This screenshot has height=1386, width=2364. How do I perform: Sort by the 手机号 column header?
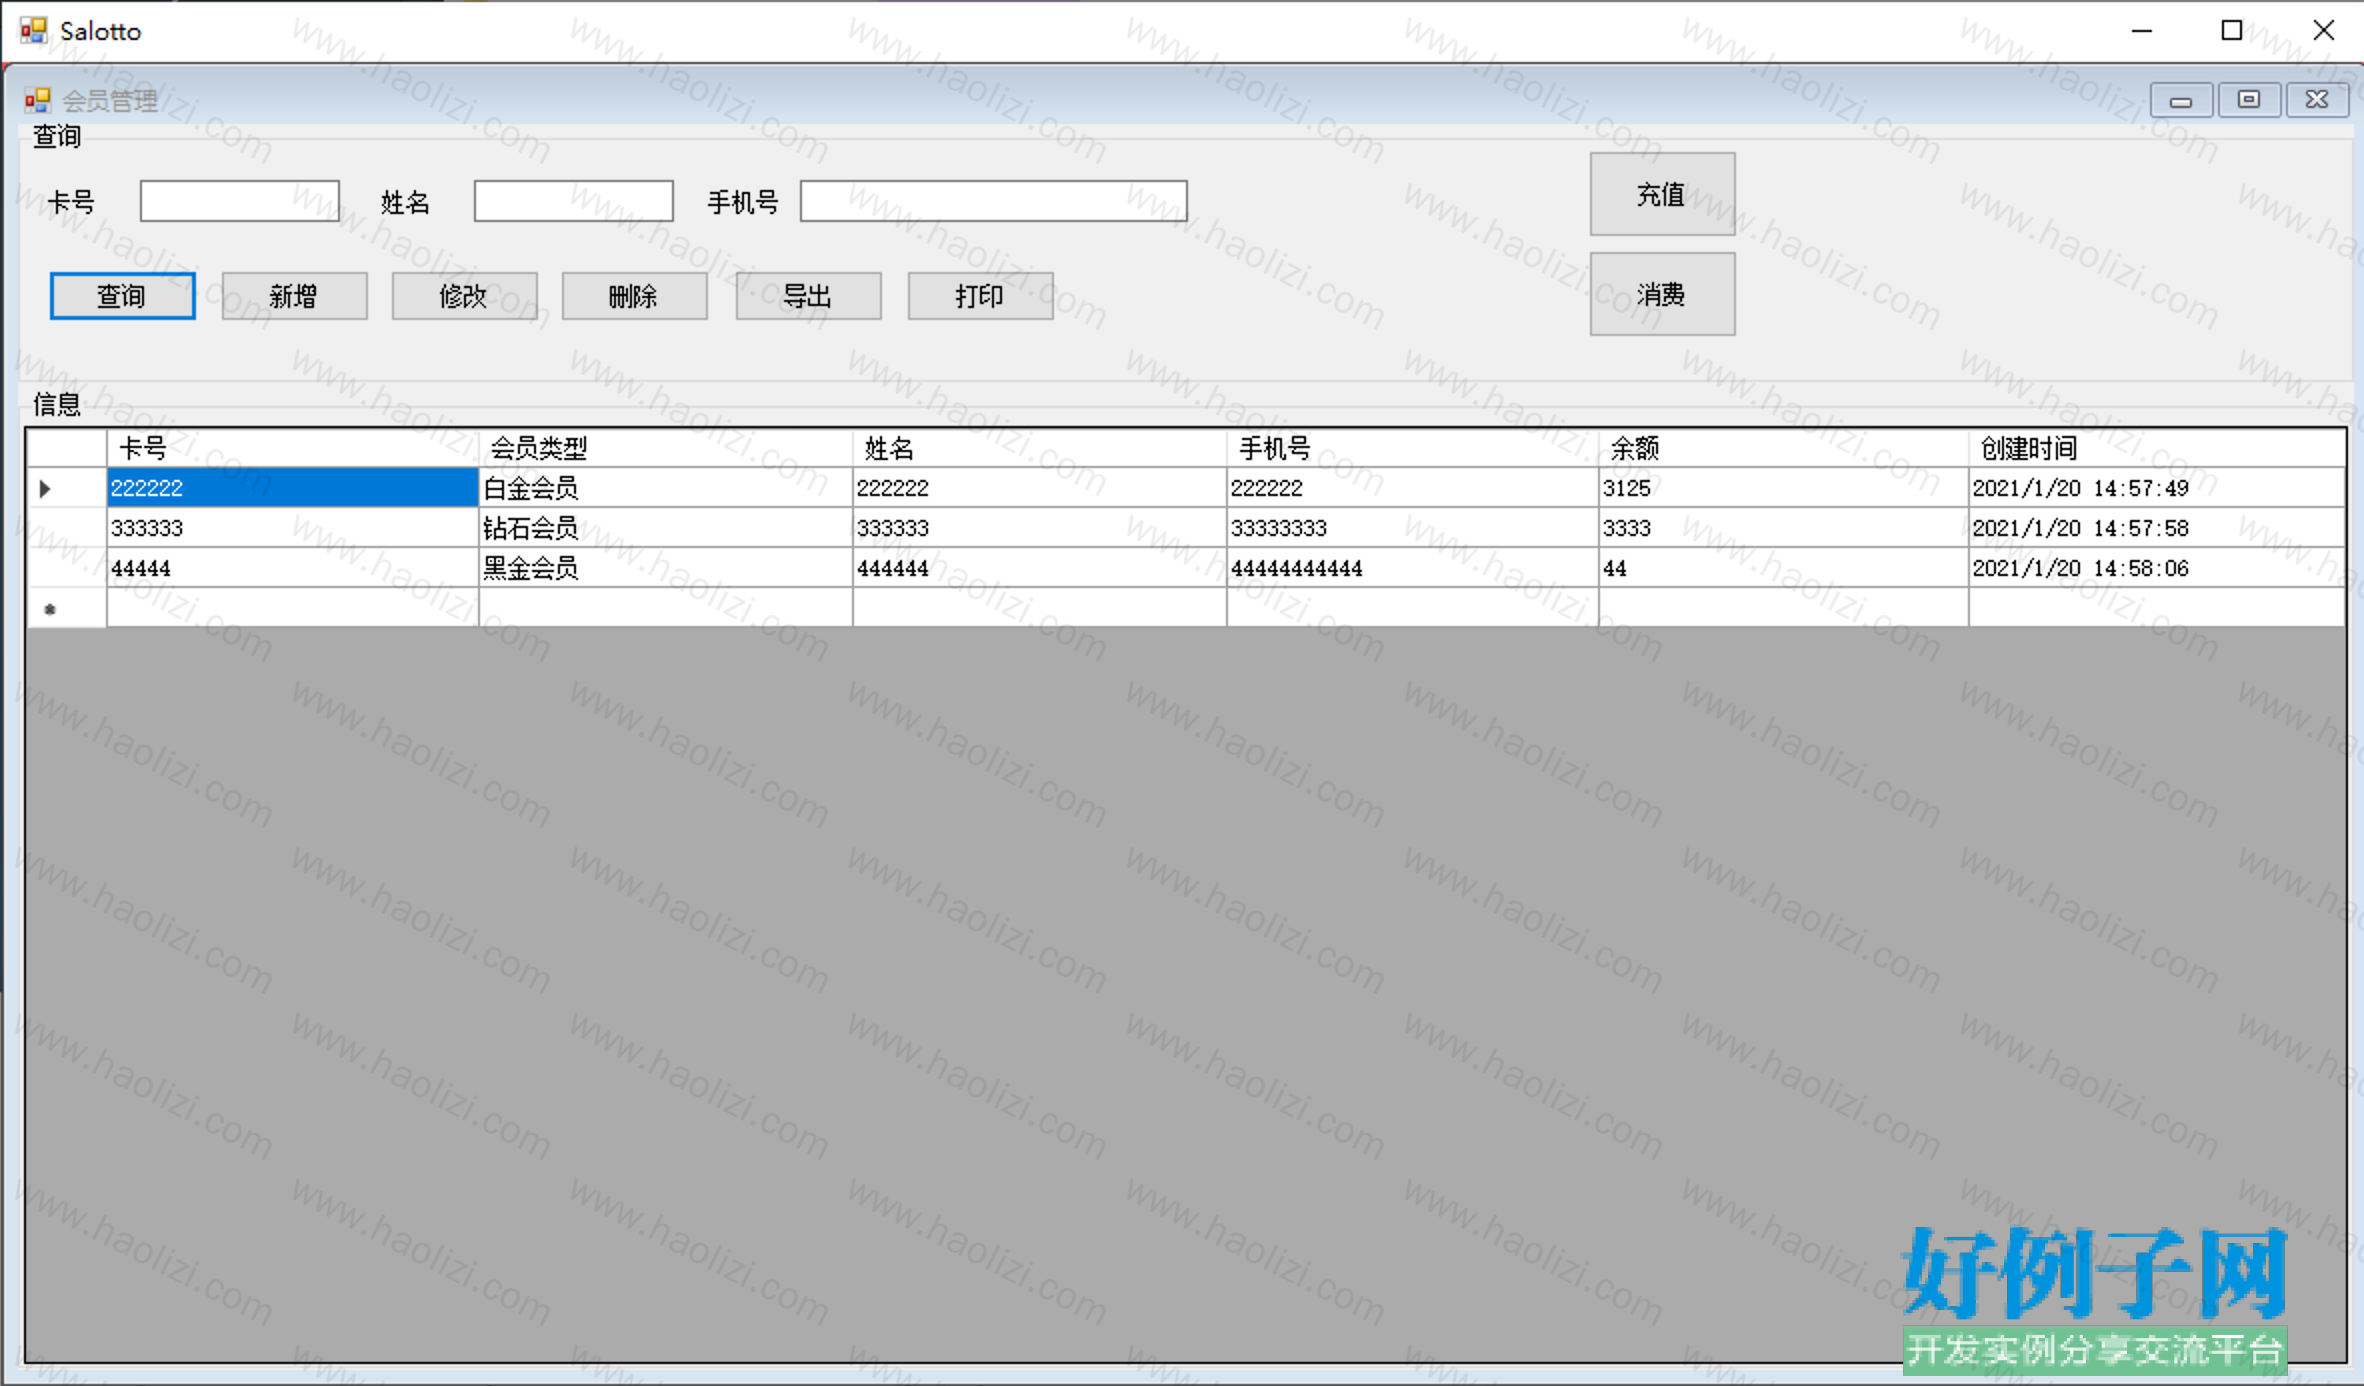pos(1413,448)
